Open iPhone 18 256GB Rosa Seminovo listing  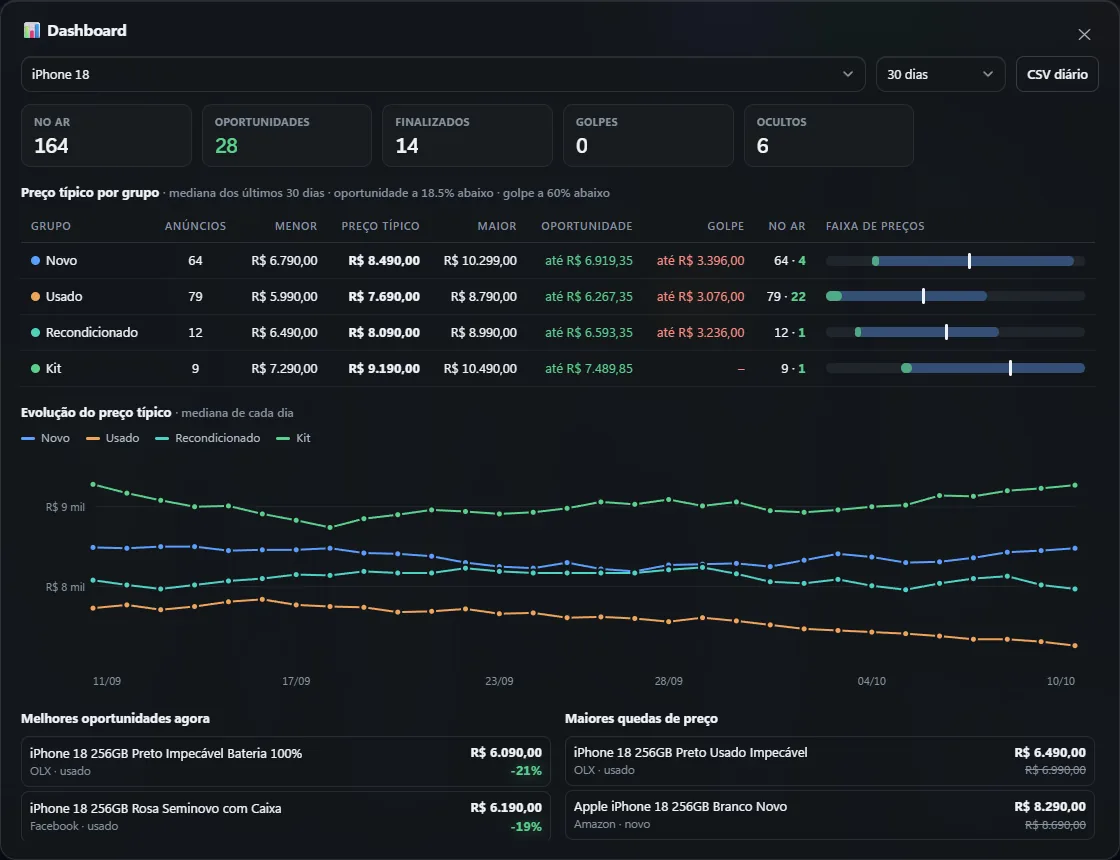click(286, 816)
